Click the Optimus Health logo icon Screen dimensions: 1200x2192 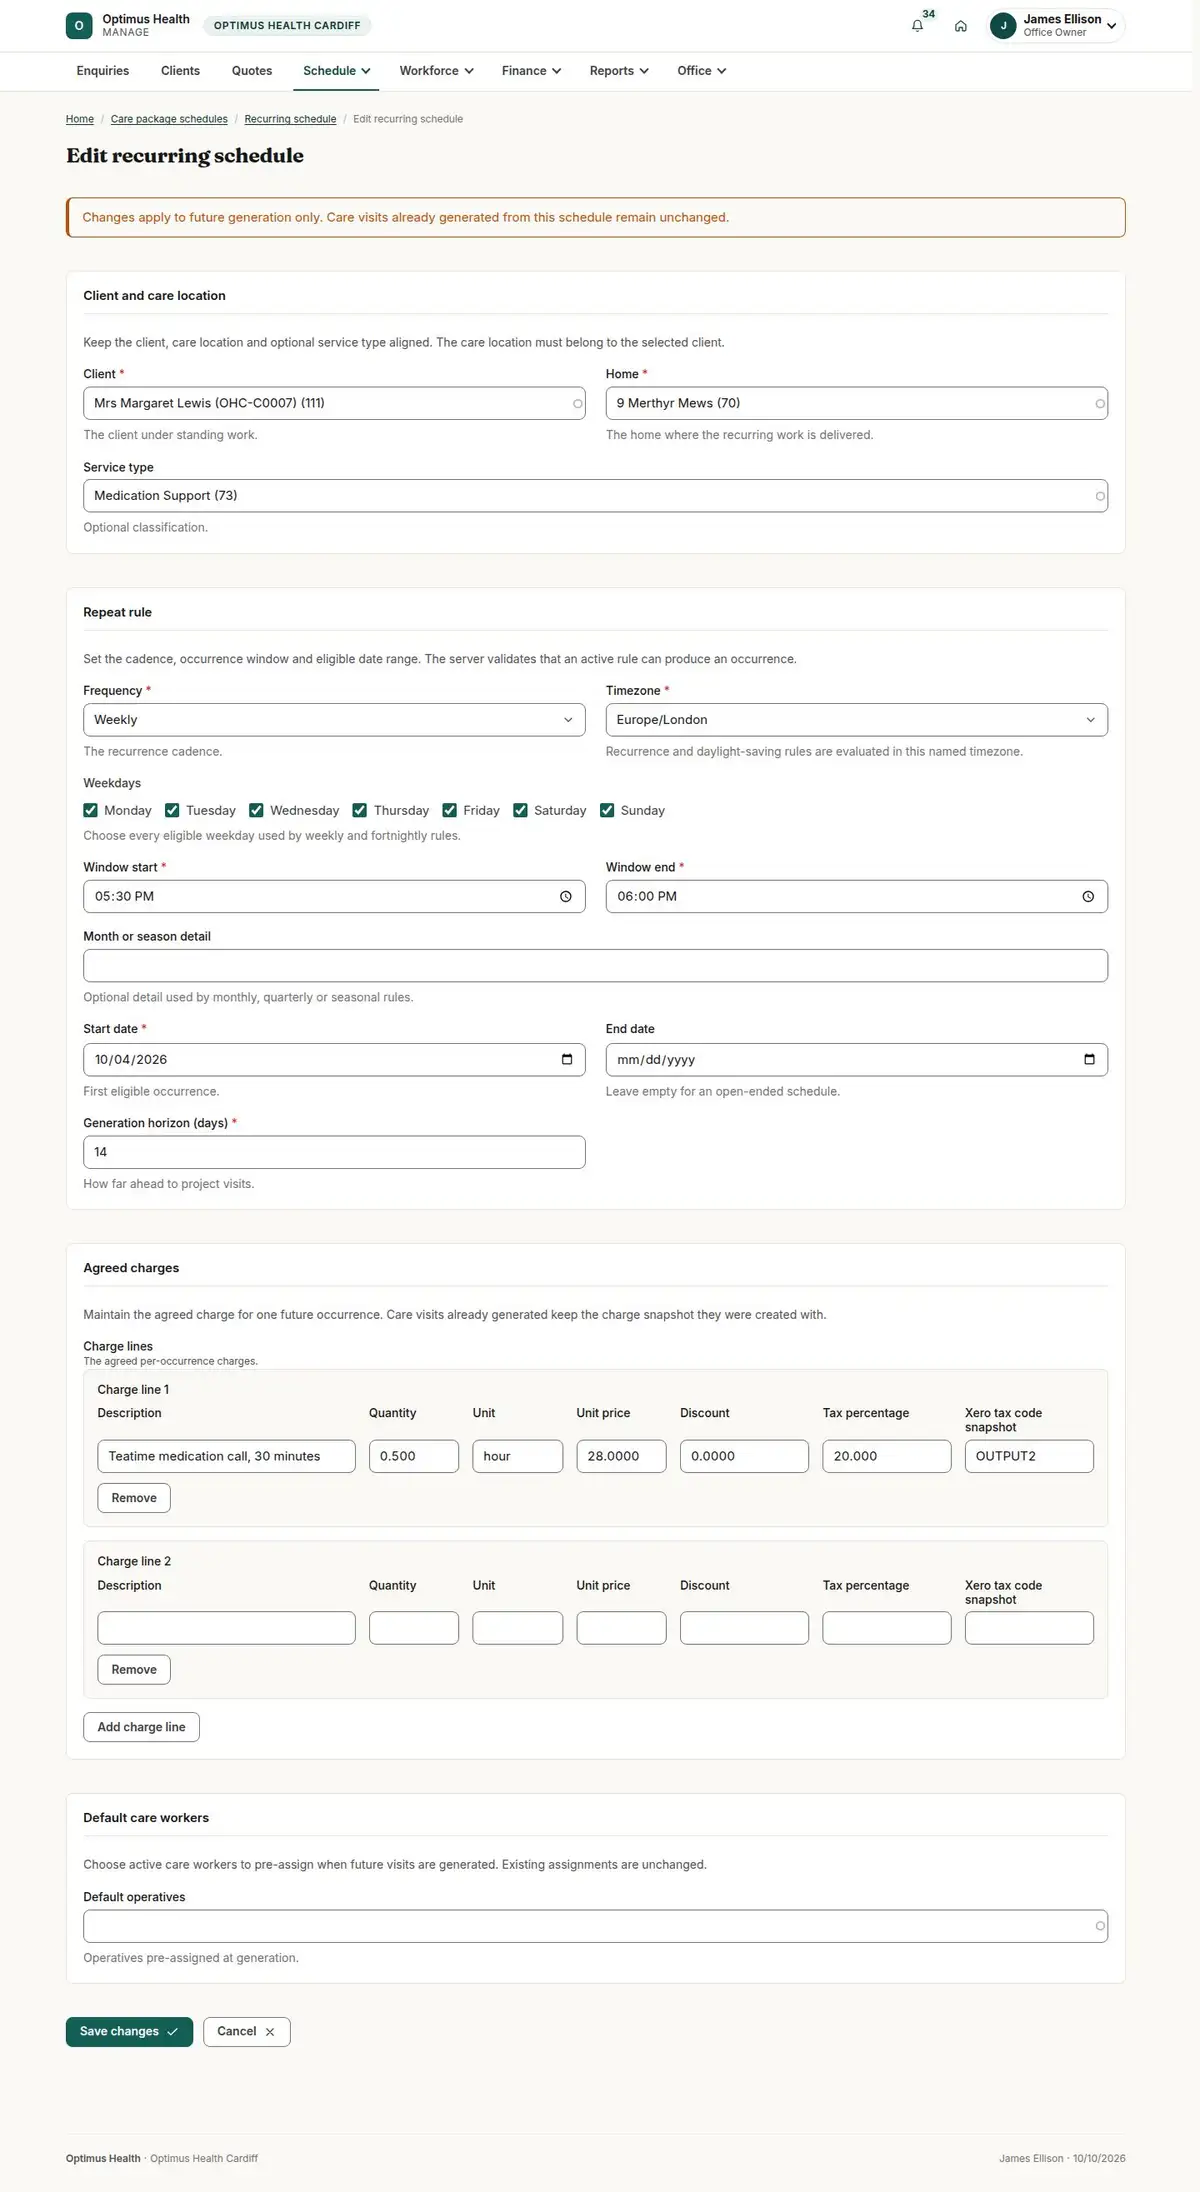79,26
